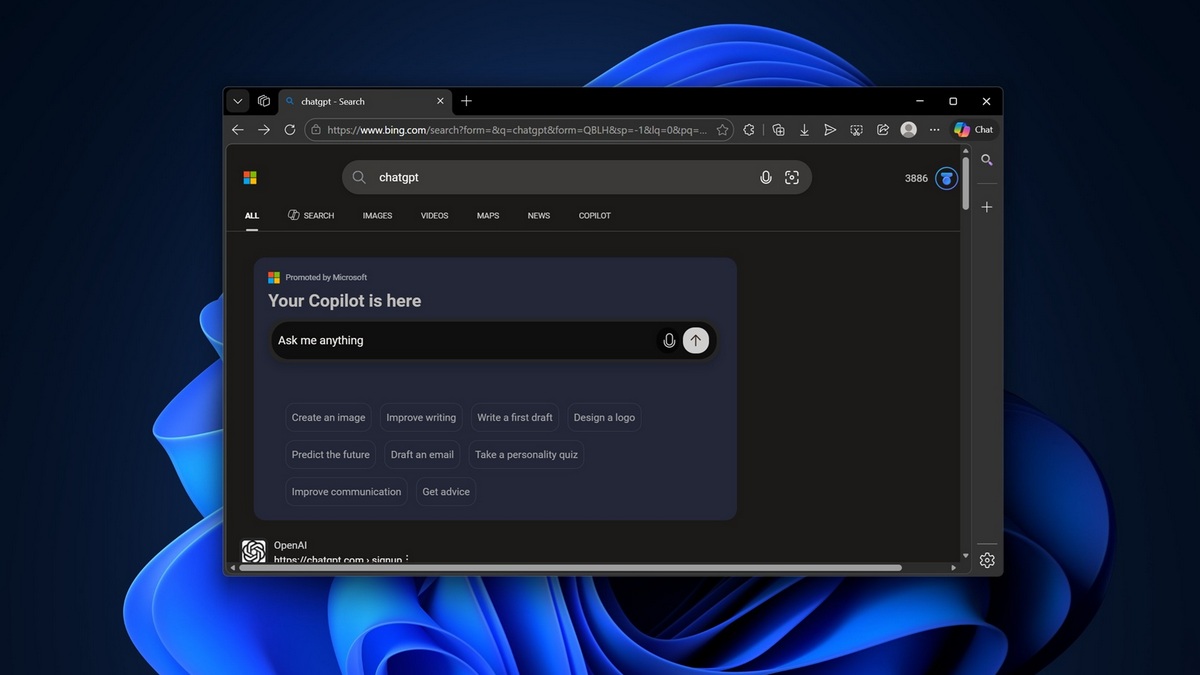This screenshot has width=1200, height=675.
Task: Open the sidebar search magnifier icon
Action: [987, 160]
